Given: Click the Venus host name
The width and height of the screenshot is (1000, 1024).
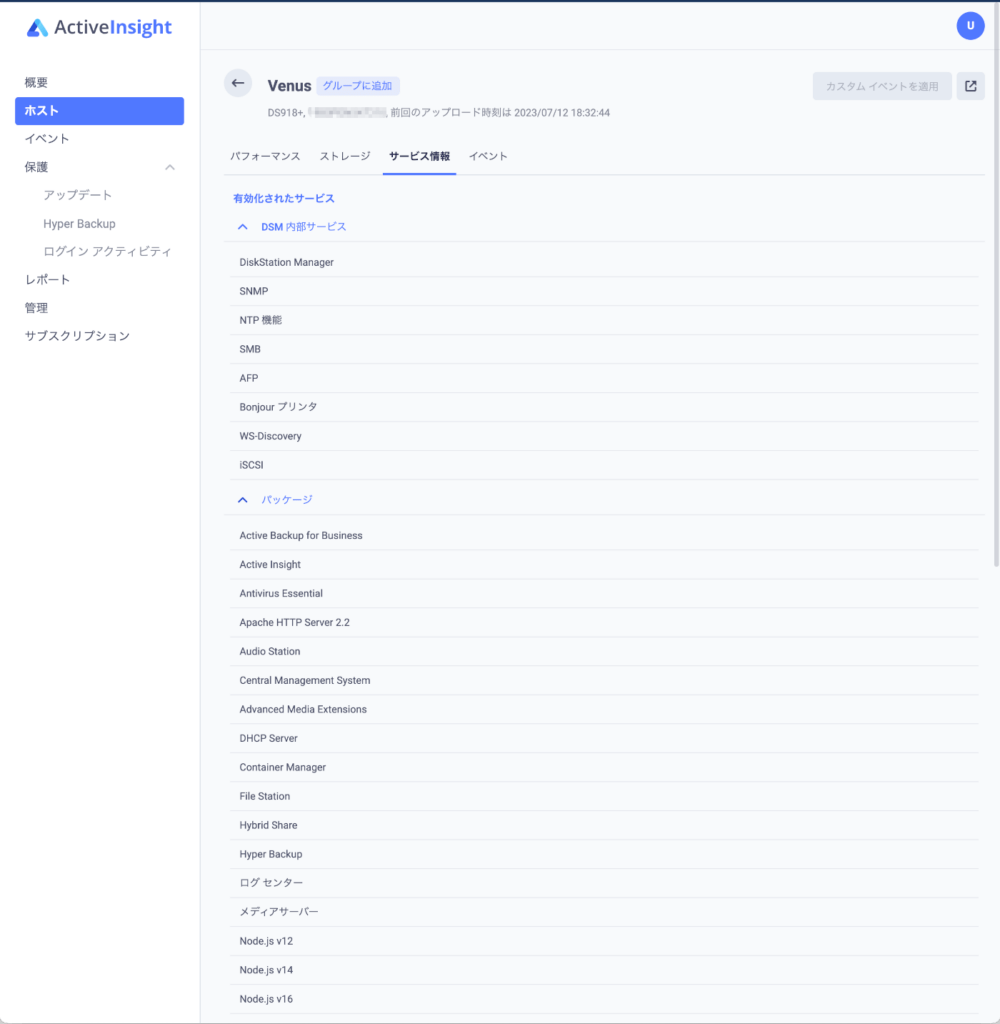Looking at the screenshot, I should 289,86.
